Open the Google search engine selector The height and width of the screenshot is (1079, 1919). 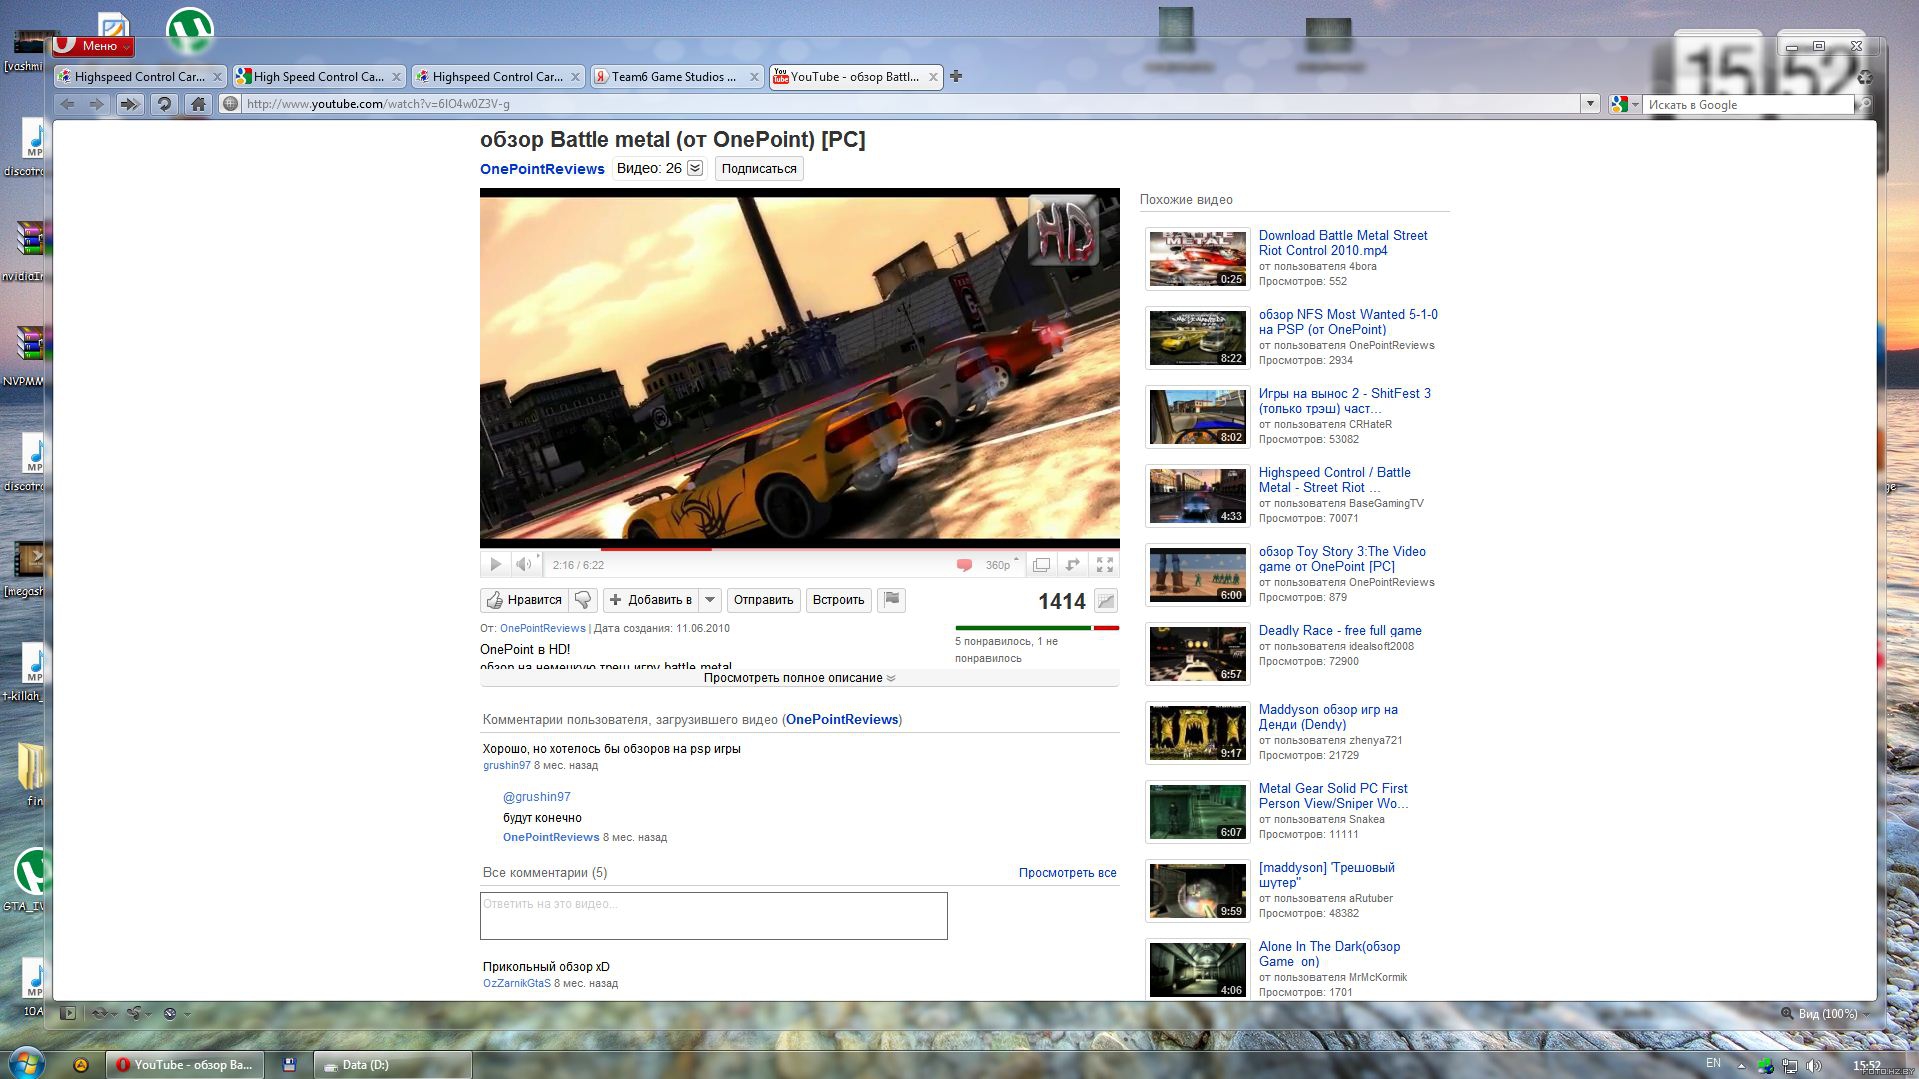tap(1625, 104)
